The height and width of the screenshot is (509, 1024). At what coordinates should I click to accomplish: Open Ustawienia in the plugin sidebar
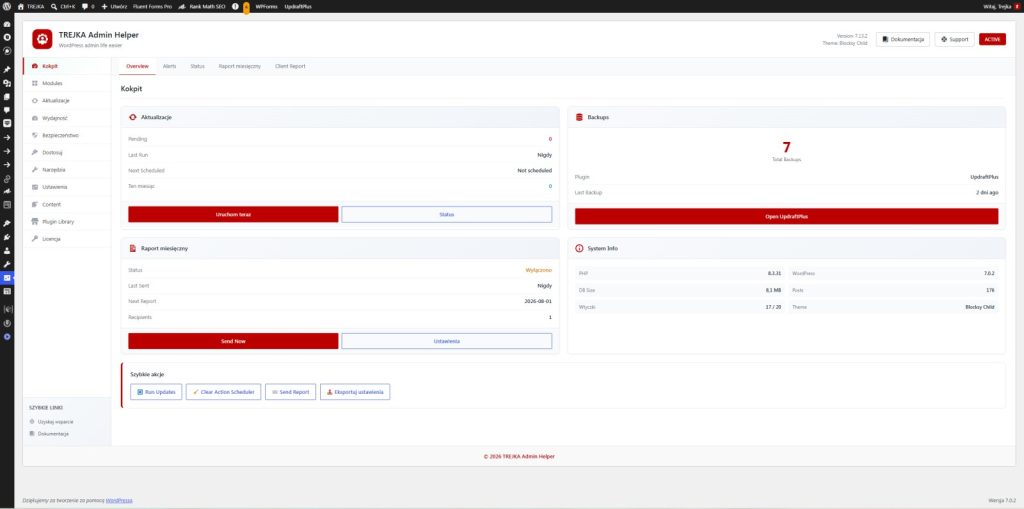click(67, 187)
